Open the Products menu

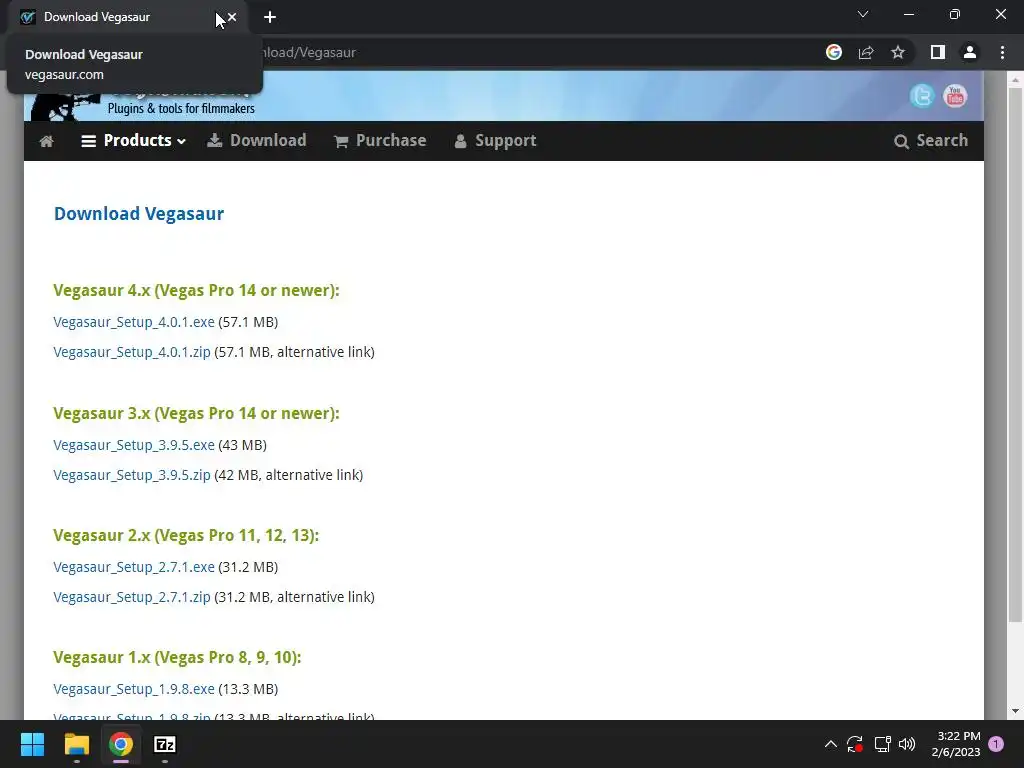(133, 140)
